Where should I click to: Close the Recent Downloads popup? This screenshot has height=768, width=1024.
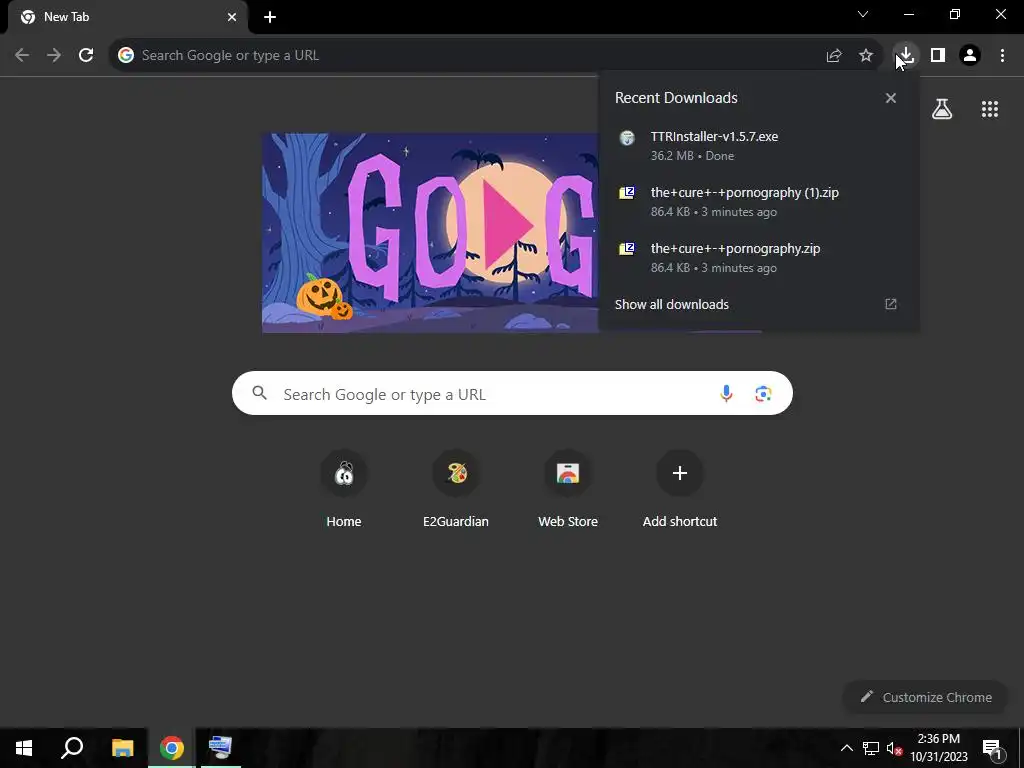pyautogui.click(x=891, y=98)
